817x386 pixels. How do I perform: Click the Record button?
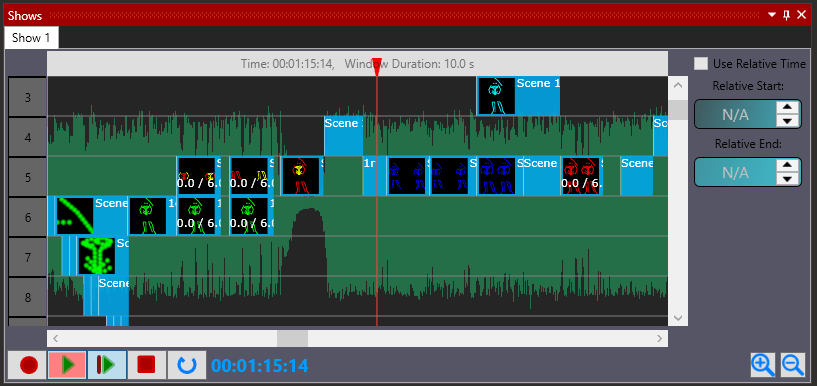point(28,365)
